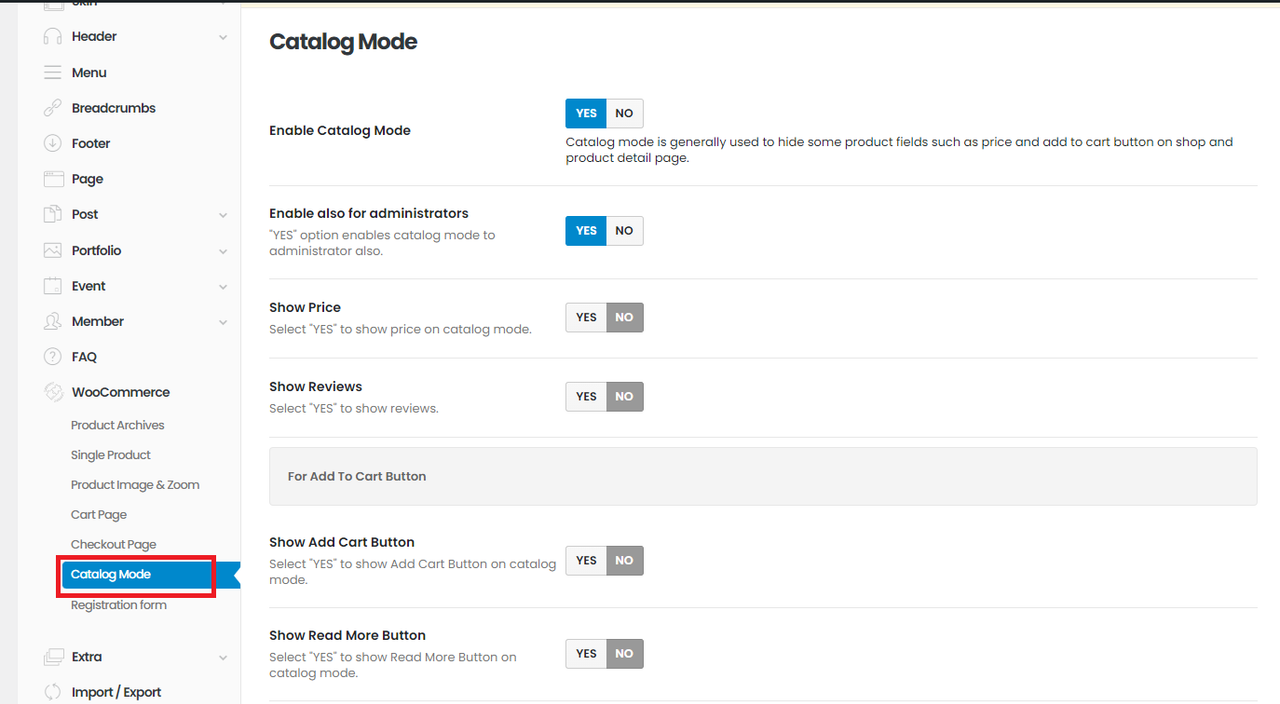Screen dimensions: 1280x704
Task: Open the FAQ settings section
Action: (x=84, y=357)
